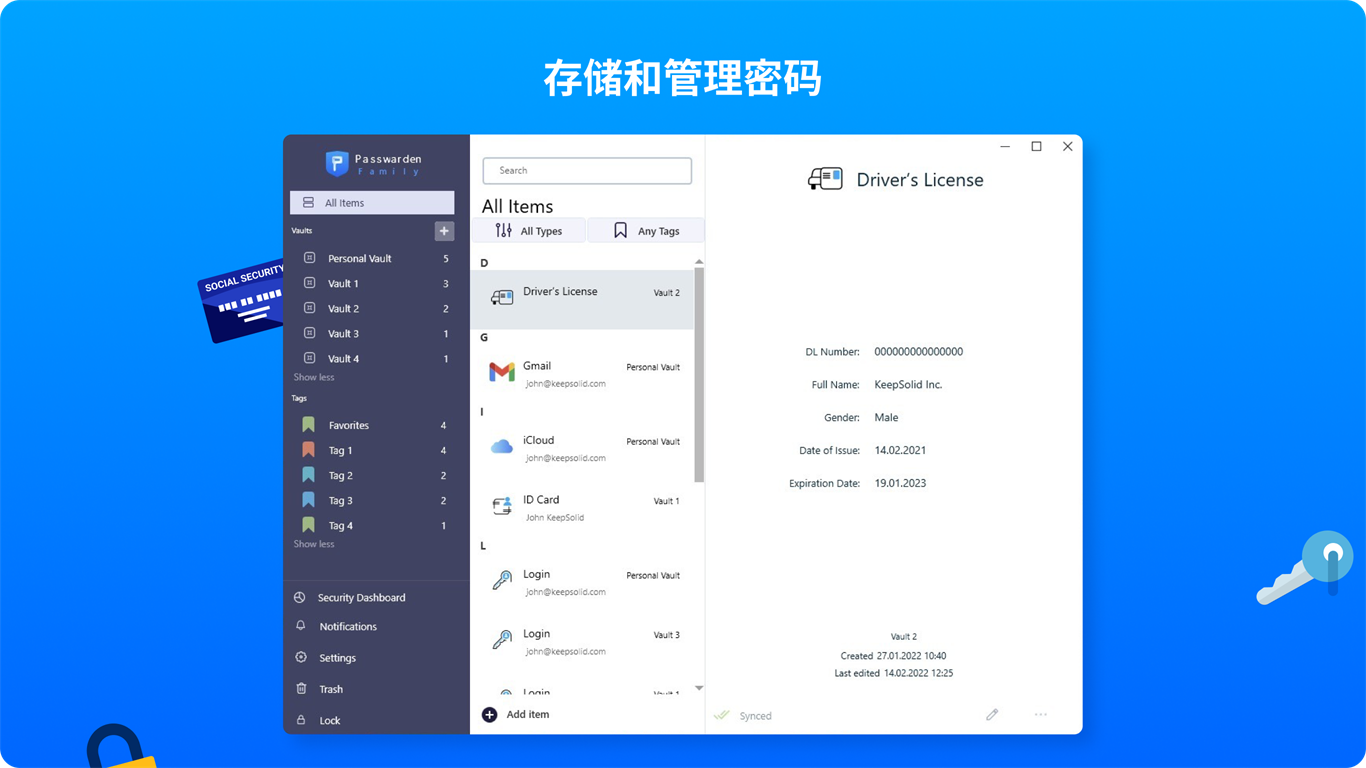This screenshot has height=768, width=1366.
Task: Click inside the Search field
Action: coord(587,170)
